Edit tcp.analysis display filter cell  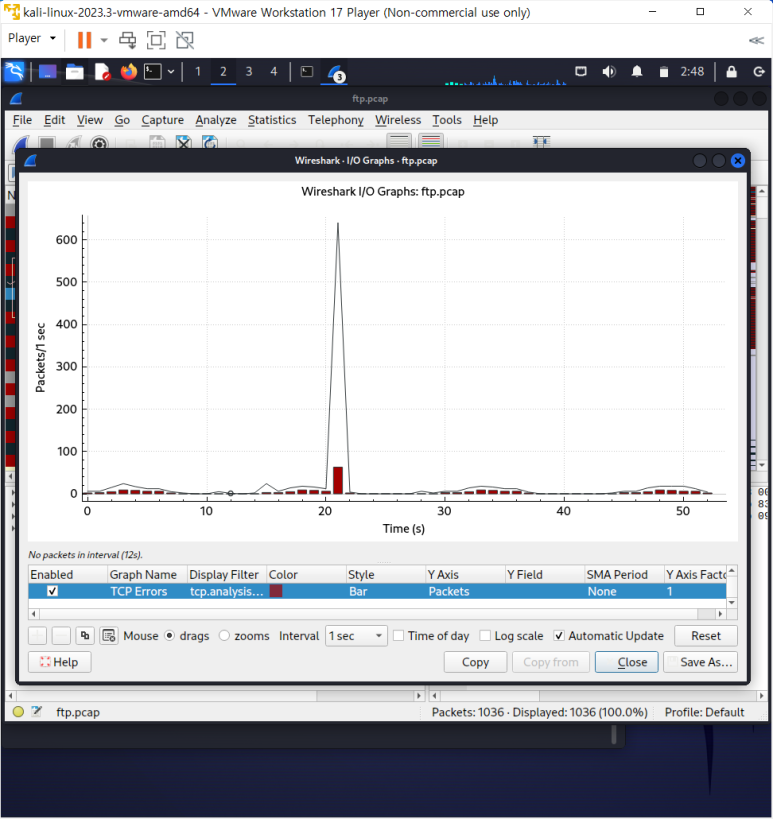(x=227, y=591)
